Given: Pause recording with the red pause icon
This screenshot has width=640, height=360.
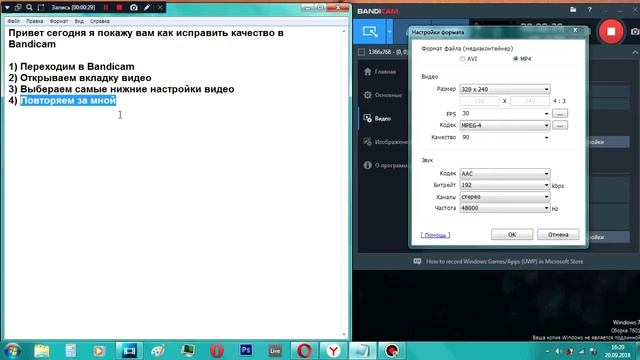Looking at the screenshot, I should 106,7.
